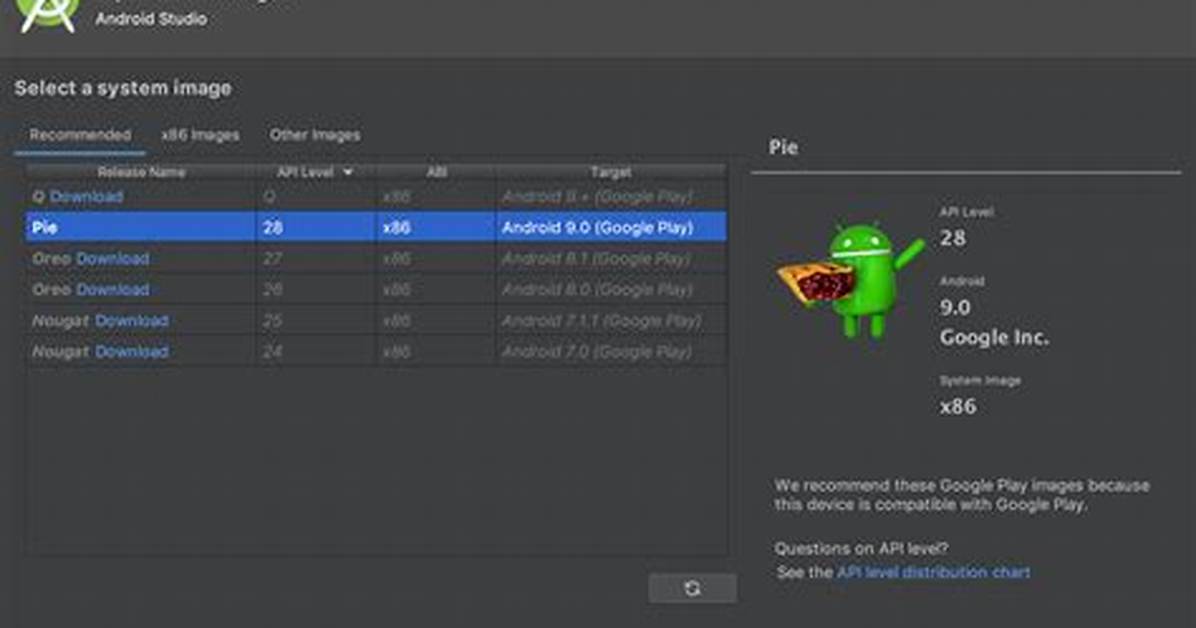Image resolution: width=1196 pixels, height=628 pixels.
Task: Select the Pie release row
Action: (376, 227)
